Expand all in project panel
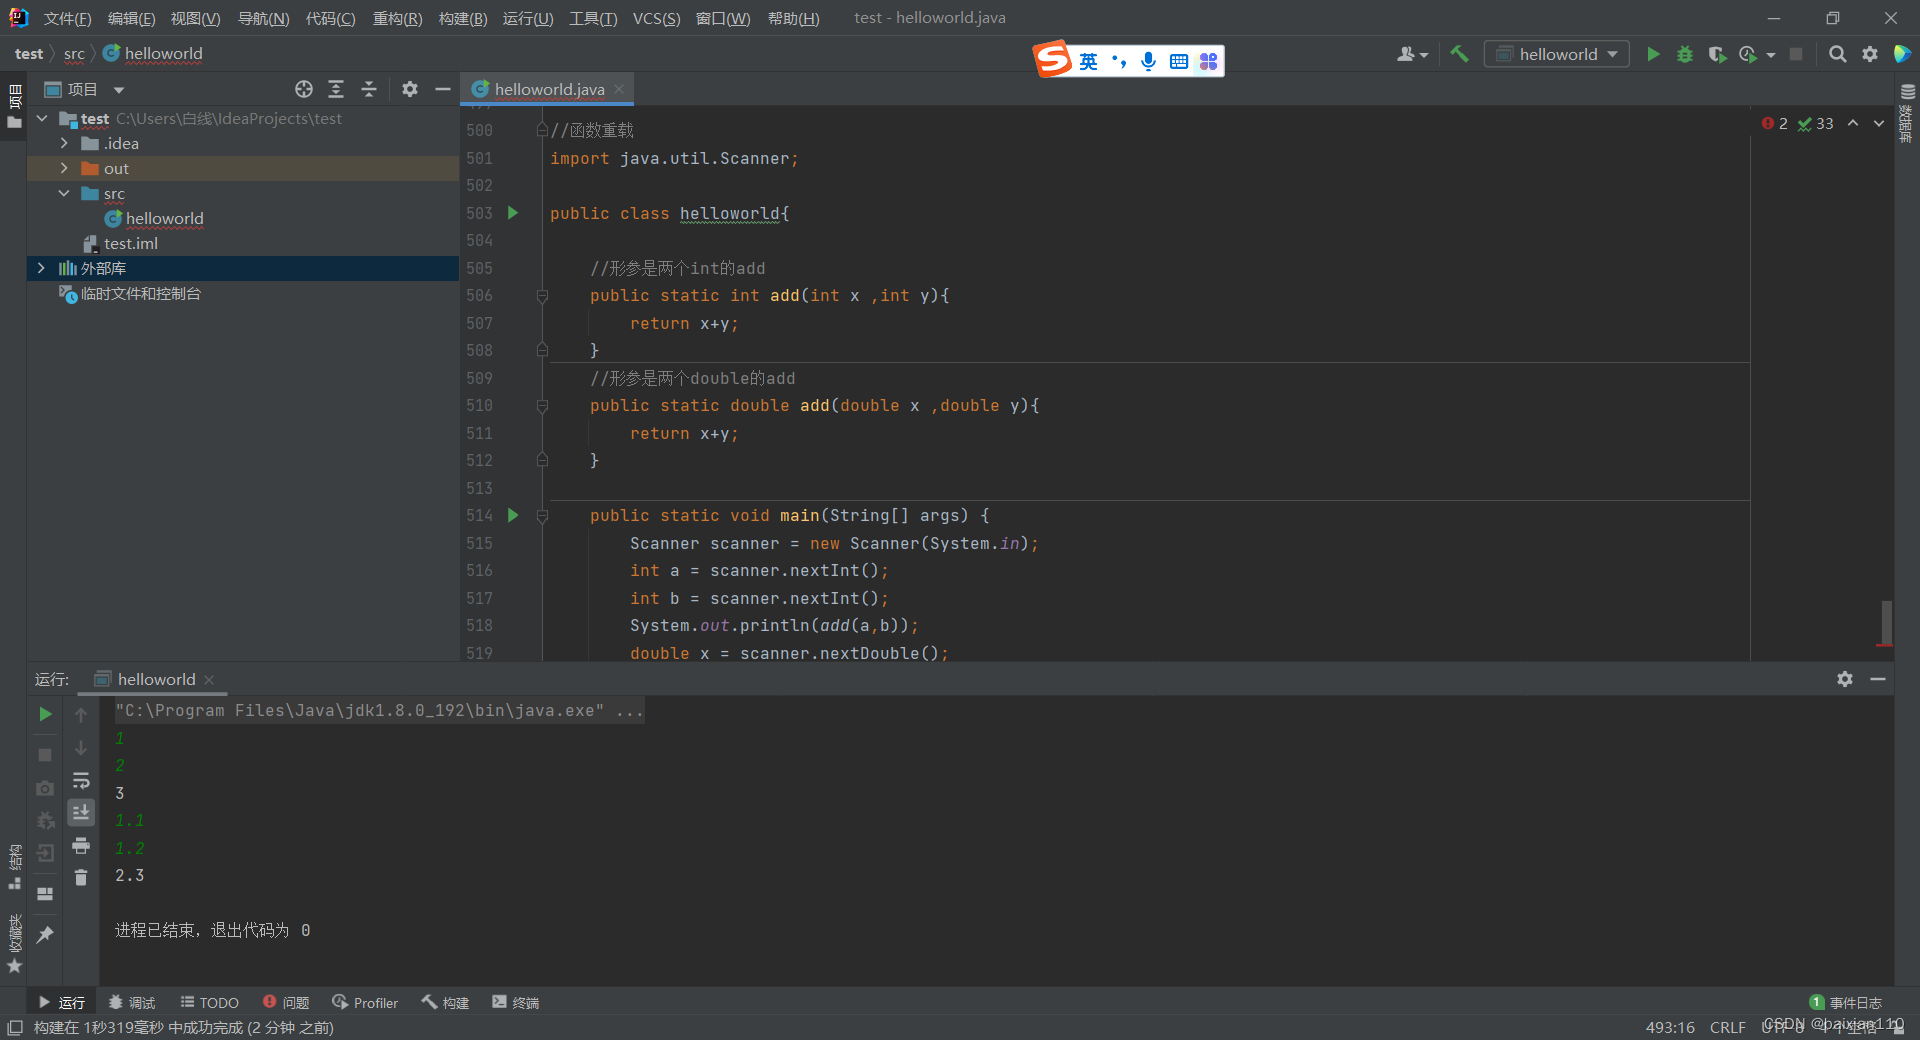Screen dimensions: 1920x1040 [336, 89]
